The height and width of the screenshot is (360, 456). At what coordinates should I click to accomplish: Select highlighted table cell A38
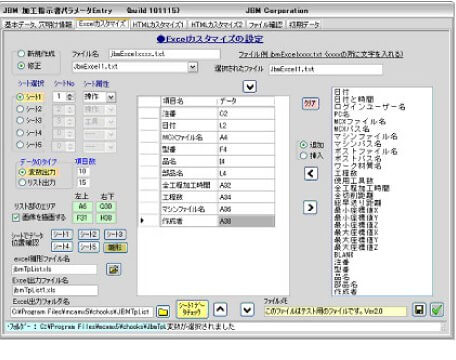246,221
